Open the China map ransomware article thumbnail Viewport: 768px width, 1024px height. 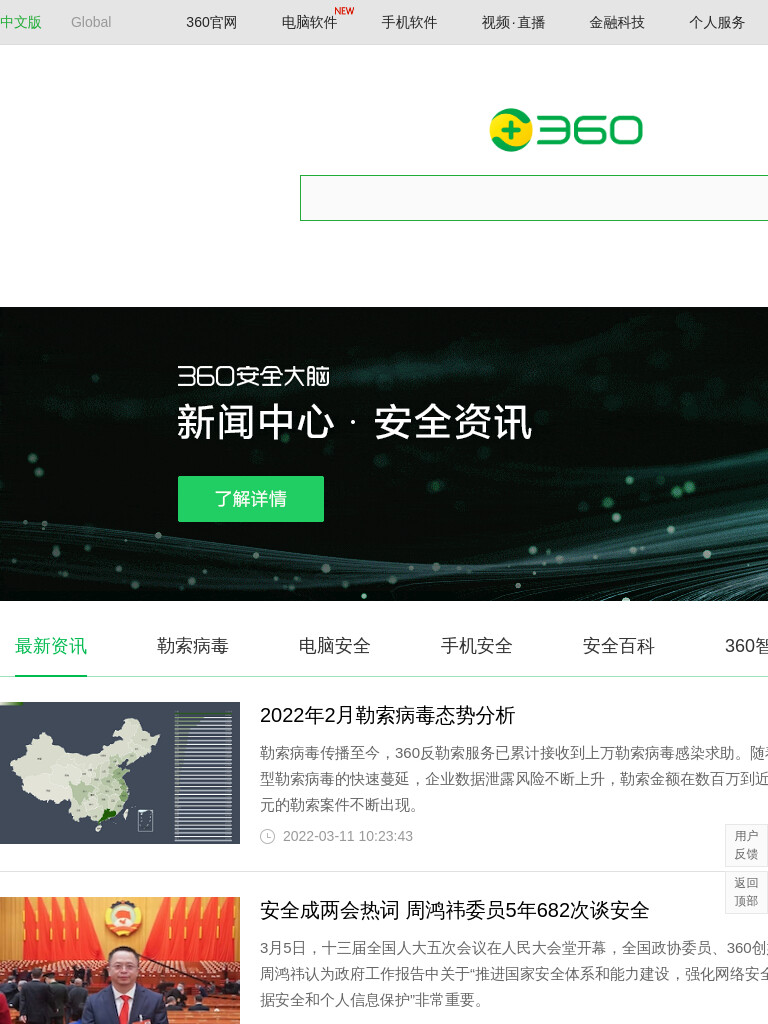click(120, 773)
